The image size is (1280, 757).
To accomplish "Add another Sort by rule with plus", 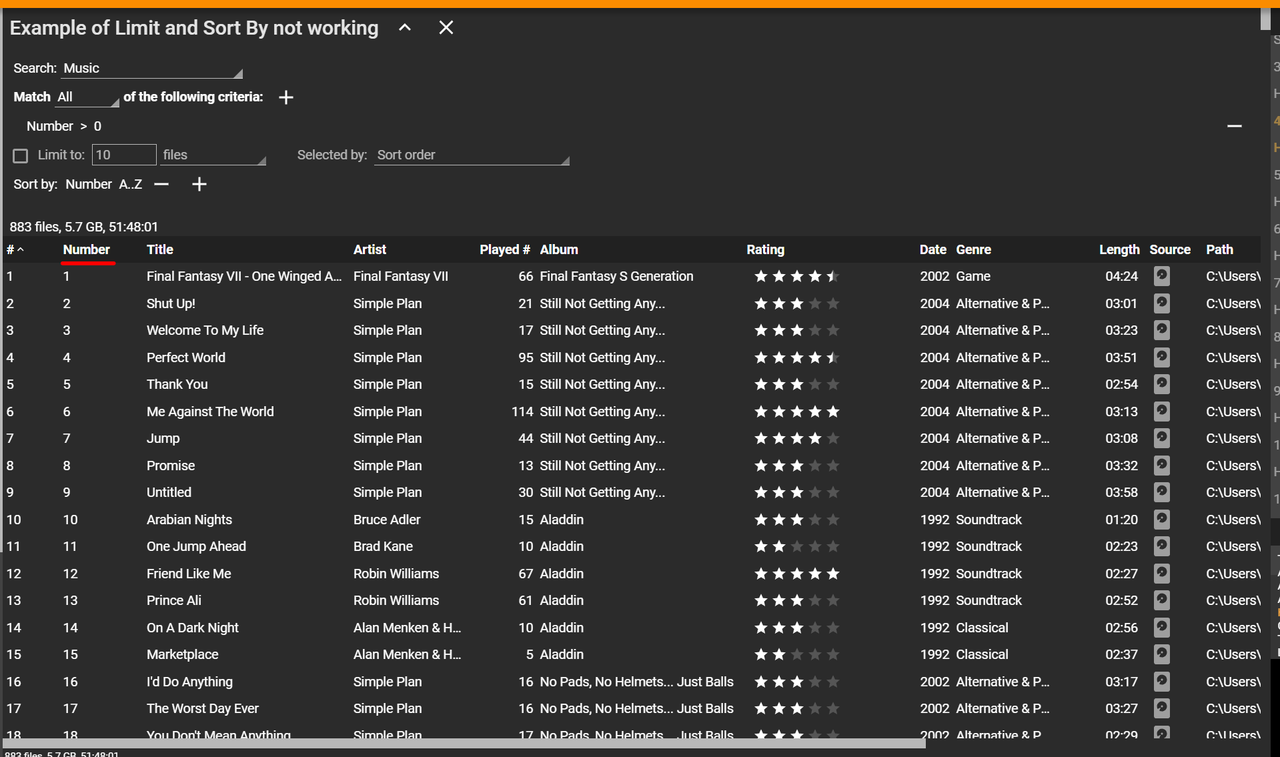I will coord(199,184).
